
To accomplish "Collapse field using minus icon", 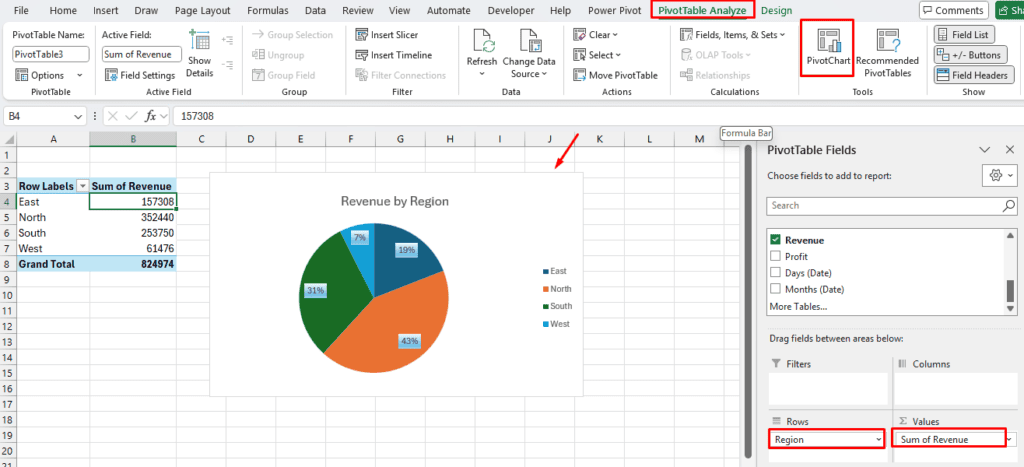I will pos(227,65).
